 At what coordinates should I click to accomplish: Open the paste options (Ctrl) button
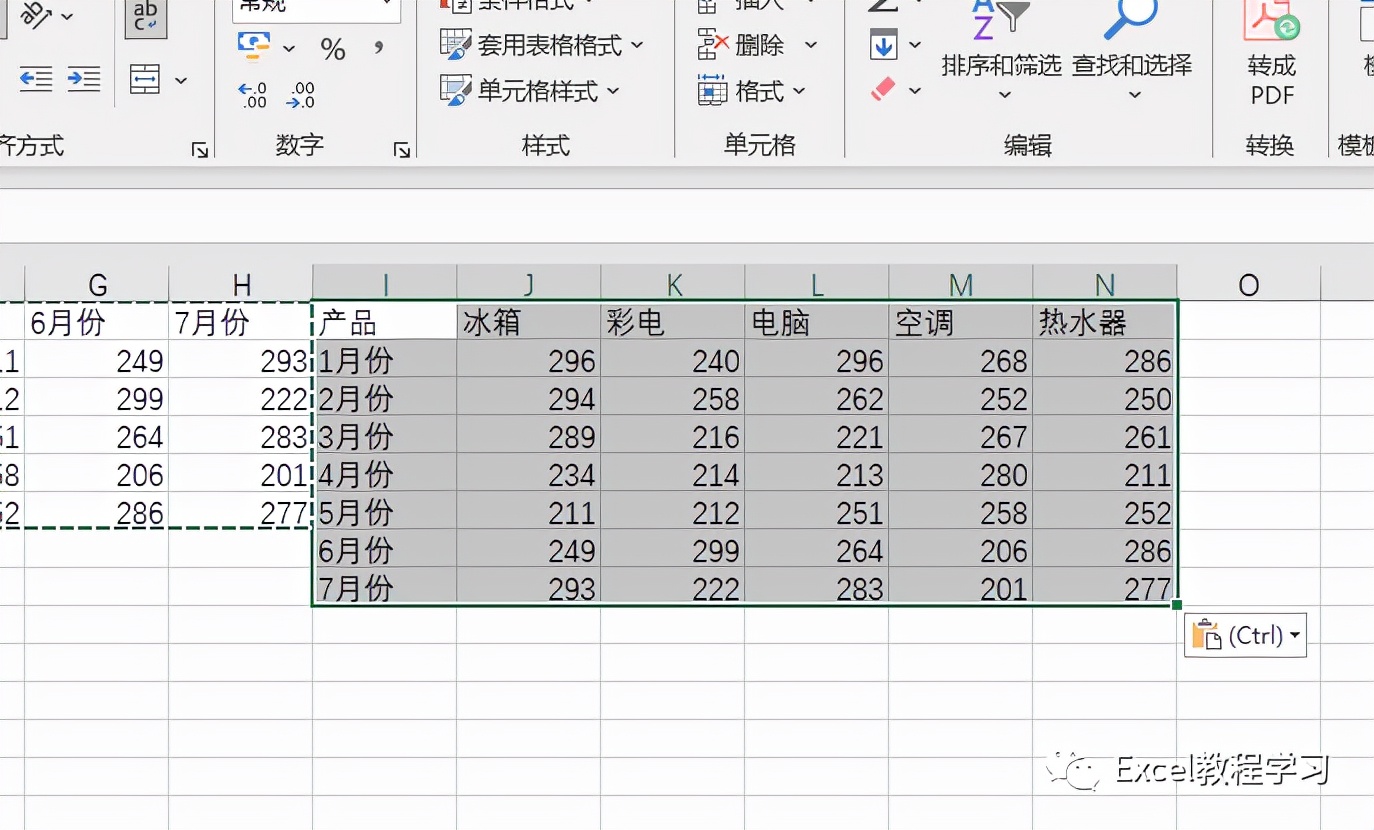click(x=1245, y=635)
